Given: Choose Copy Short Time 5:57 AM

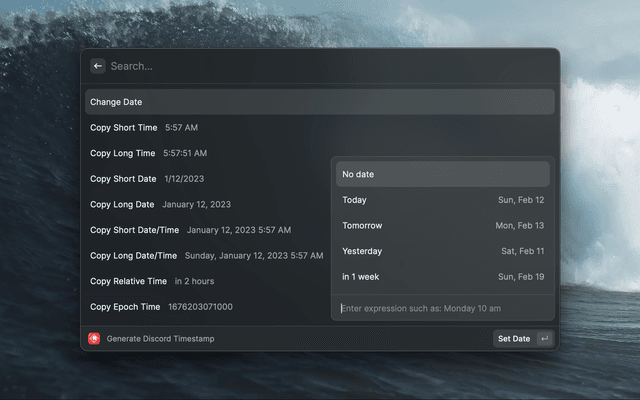Looking at the screenshot, I should pos(144,128).
